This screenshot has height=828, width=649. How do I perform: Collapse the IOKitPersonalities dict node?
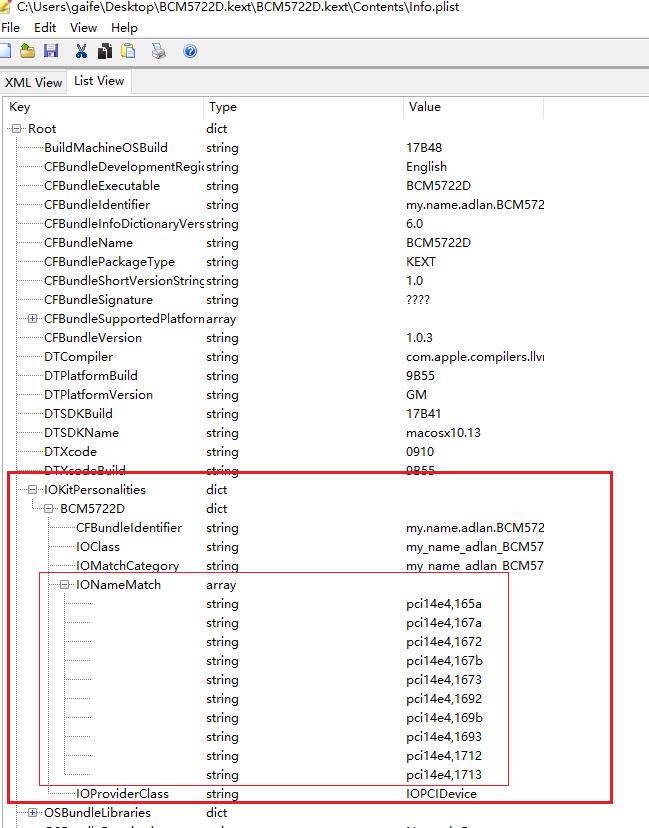coord(33,490)
